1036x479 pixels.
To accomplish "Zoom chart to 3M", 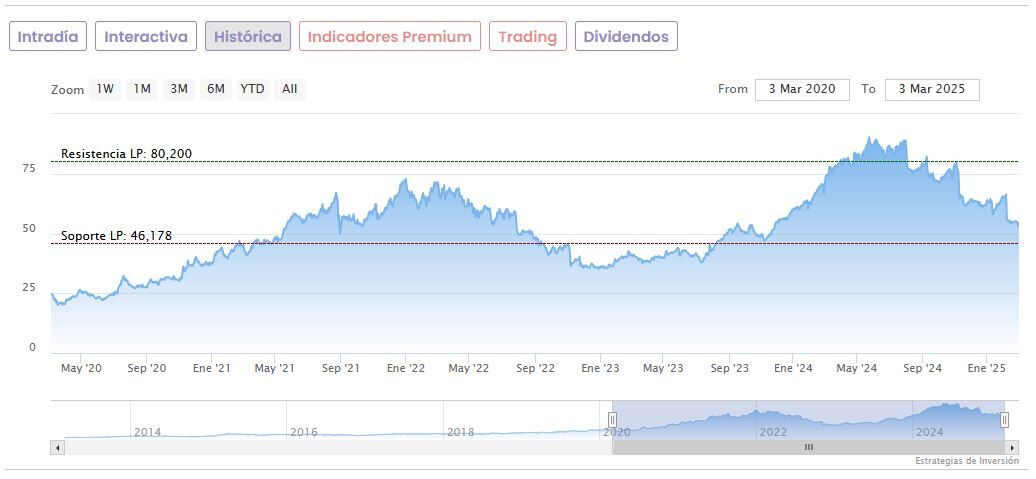I will point(179,89).
